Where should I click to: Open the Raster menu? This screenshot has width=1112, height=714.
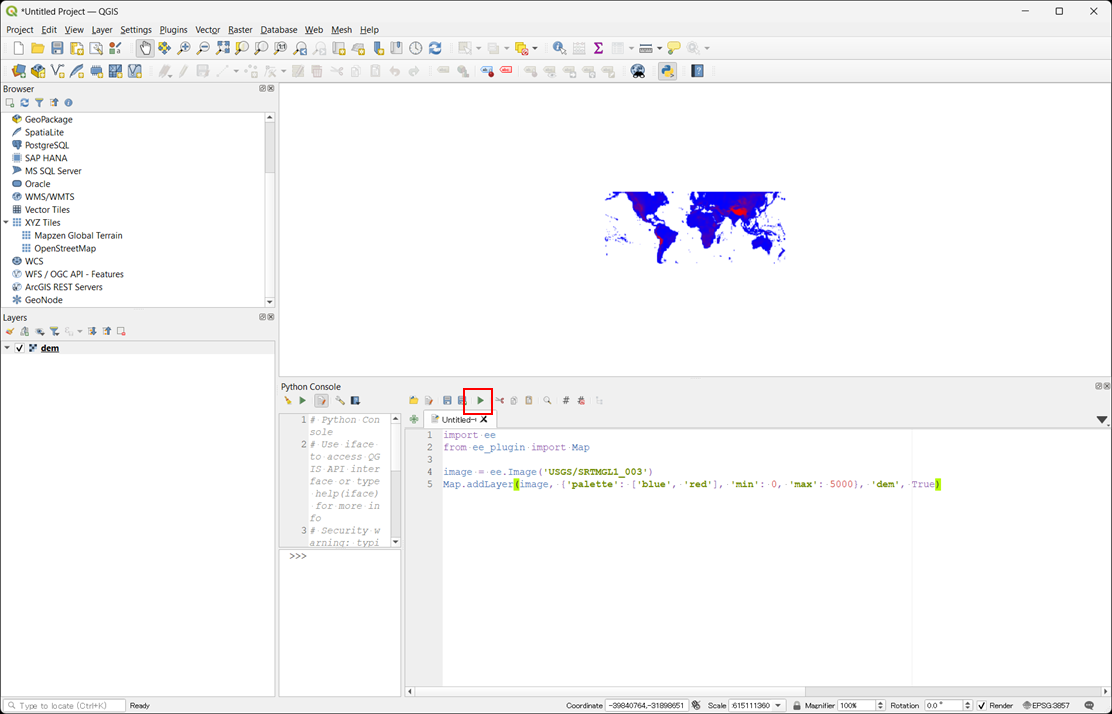click(x=240, y=29)
